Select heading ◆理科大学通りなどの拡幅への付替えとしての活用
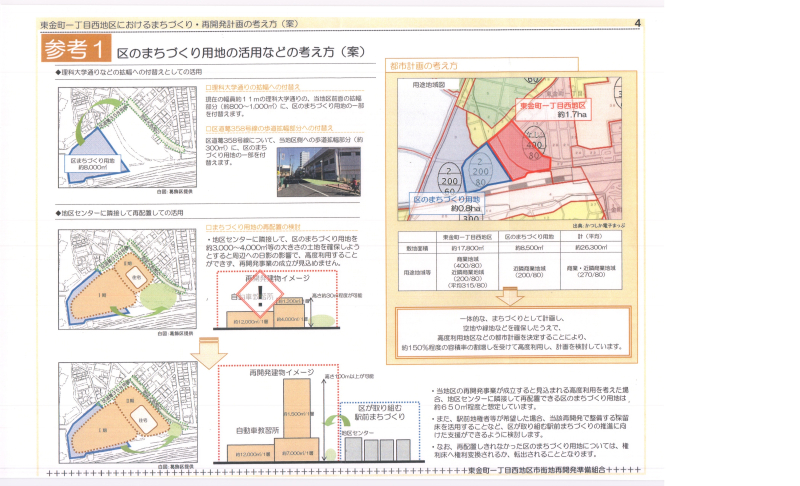The height and width of the screenshot is (486, 800). [x=129, y=72]
